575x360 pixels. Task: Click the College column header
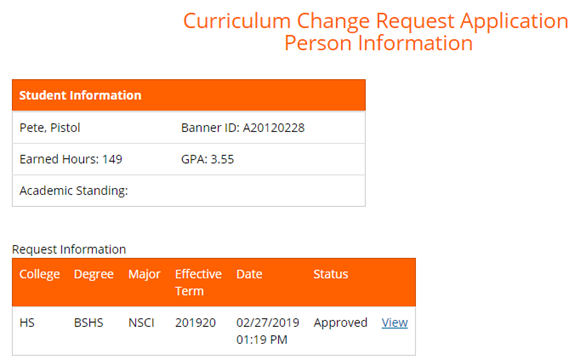tap(40, 274)
